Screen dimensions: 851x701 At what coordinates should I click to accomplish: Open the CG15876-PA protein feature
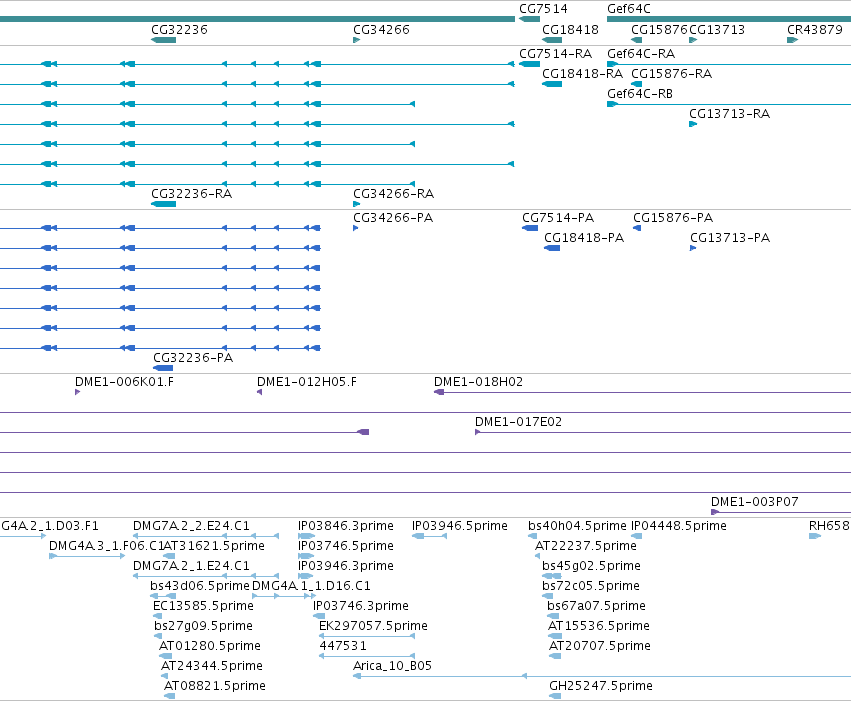637,228
